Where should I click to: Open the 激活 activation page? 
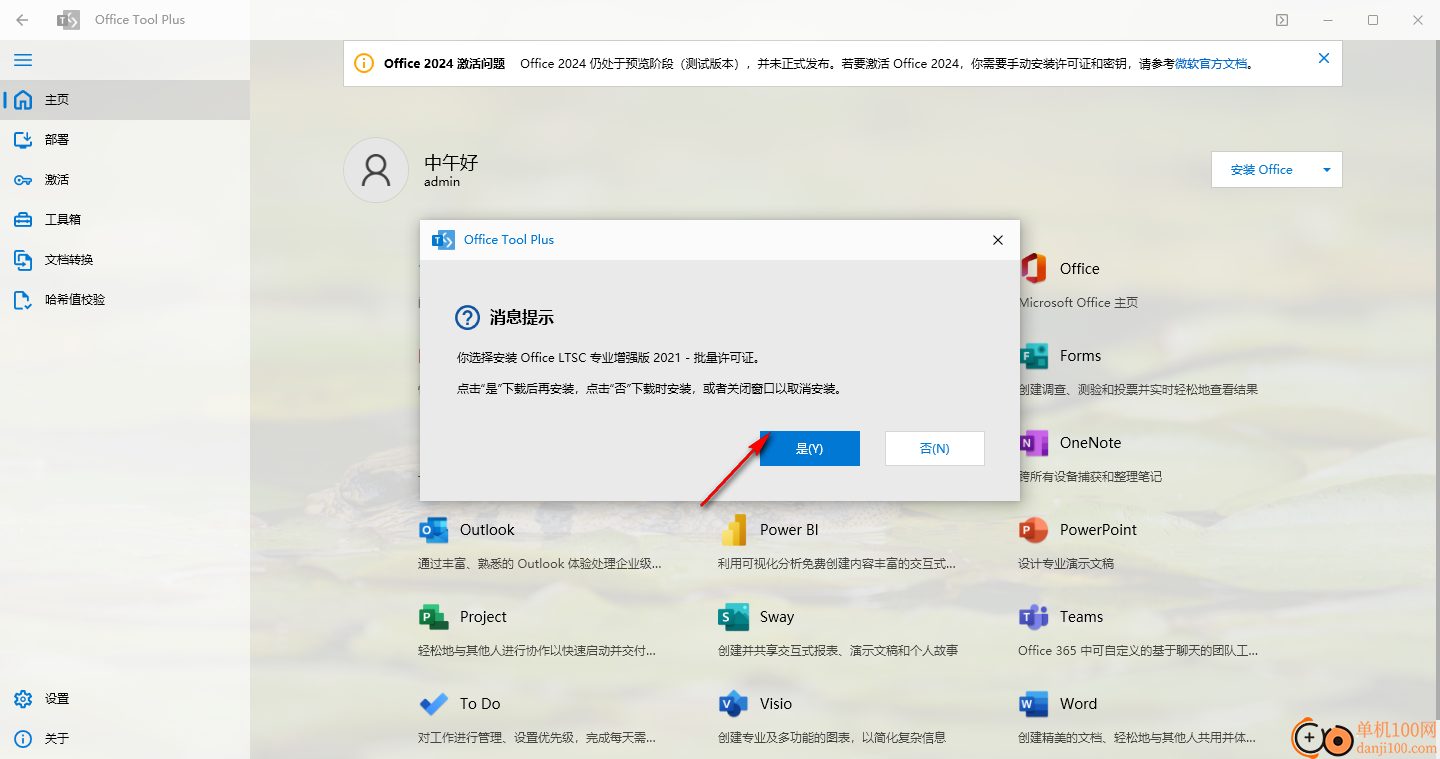point(125,180)
